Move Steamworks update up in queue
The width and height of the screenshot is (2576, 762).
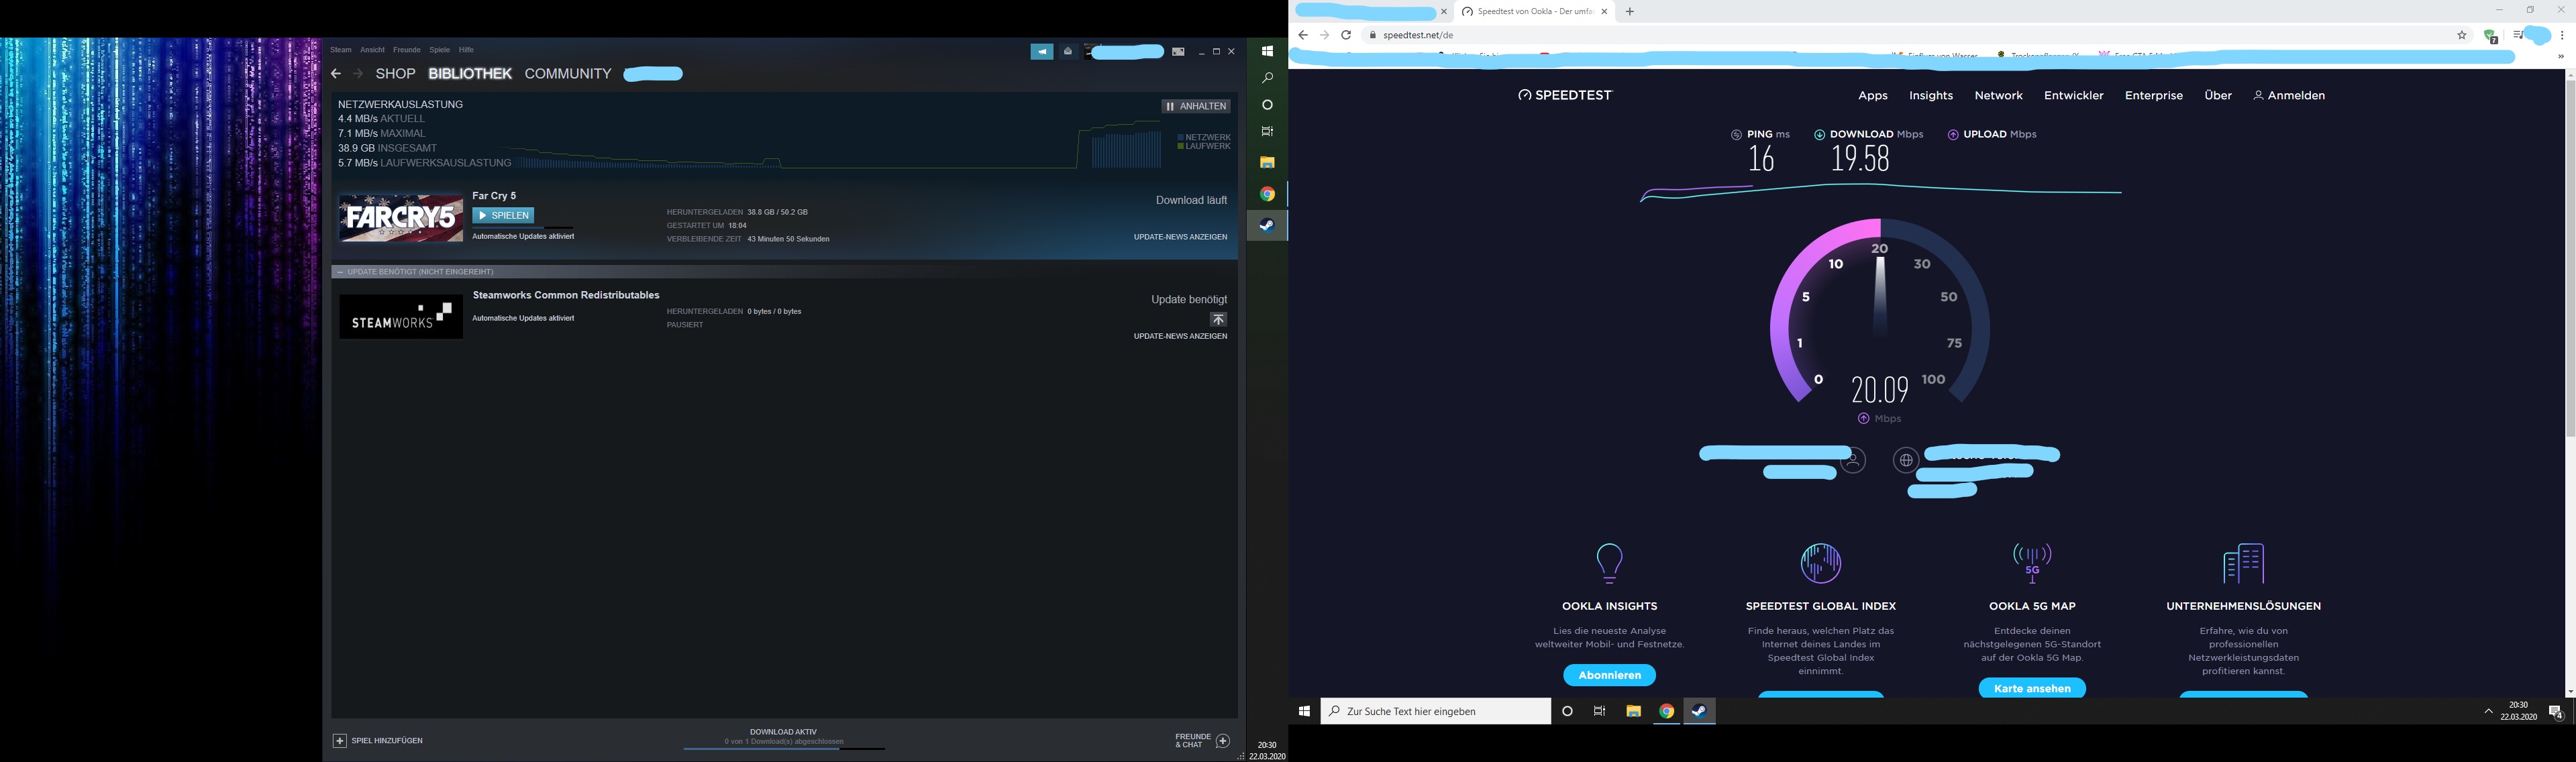(1217, 320)
